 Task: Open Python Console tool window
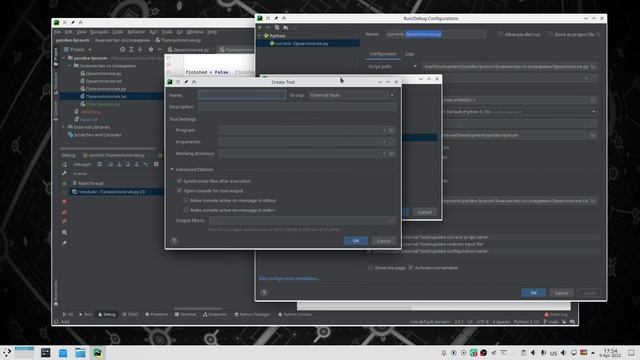coord(295,314)
